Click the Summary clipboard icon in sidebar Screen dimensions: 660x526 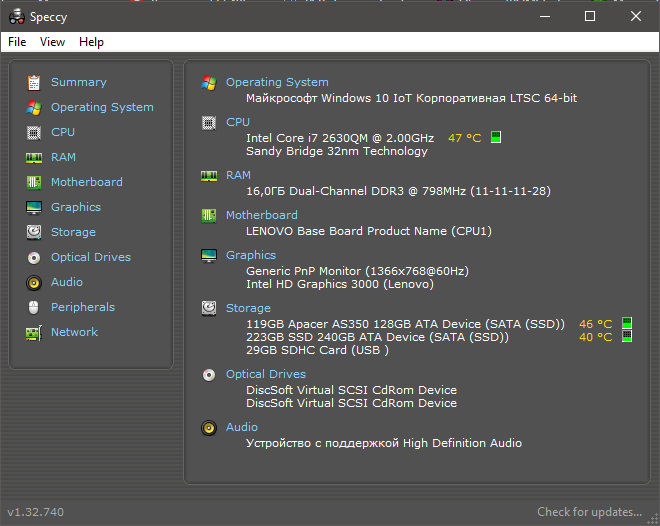pos(34,82)
